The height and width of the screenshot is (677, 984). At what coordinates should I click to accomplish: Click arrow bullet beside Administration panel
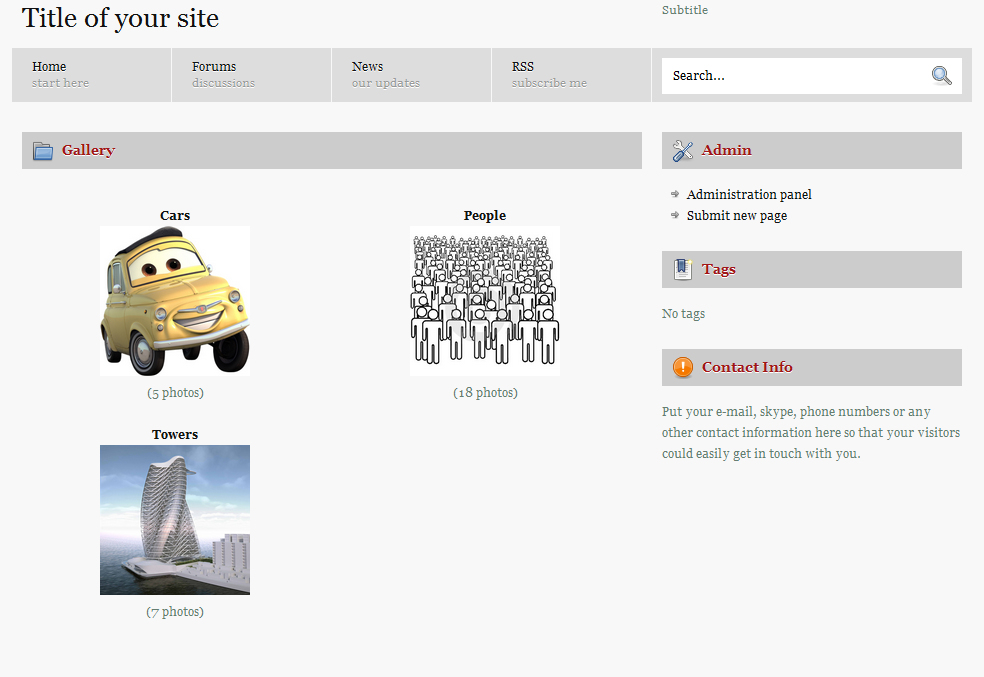pos(675,194)
